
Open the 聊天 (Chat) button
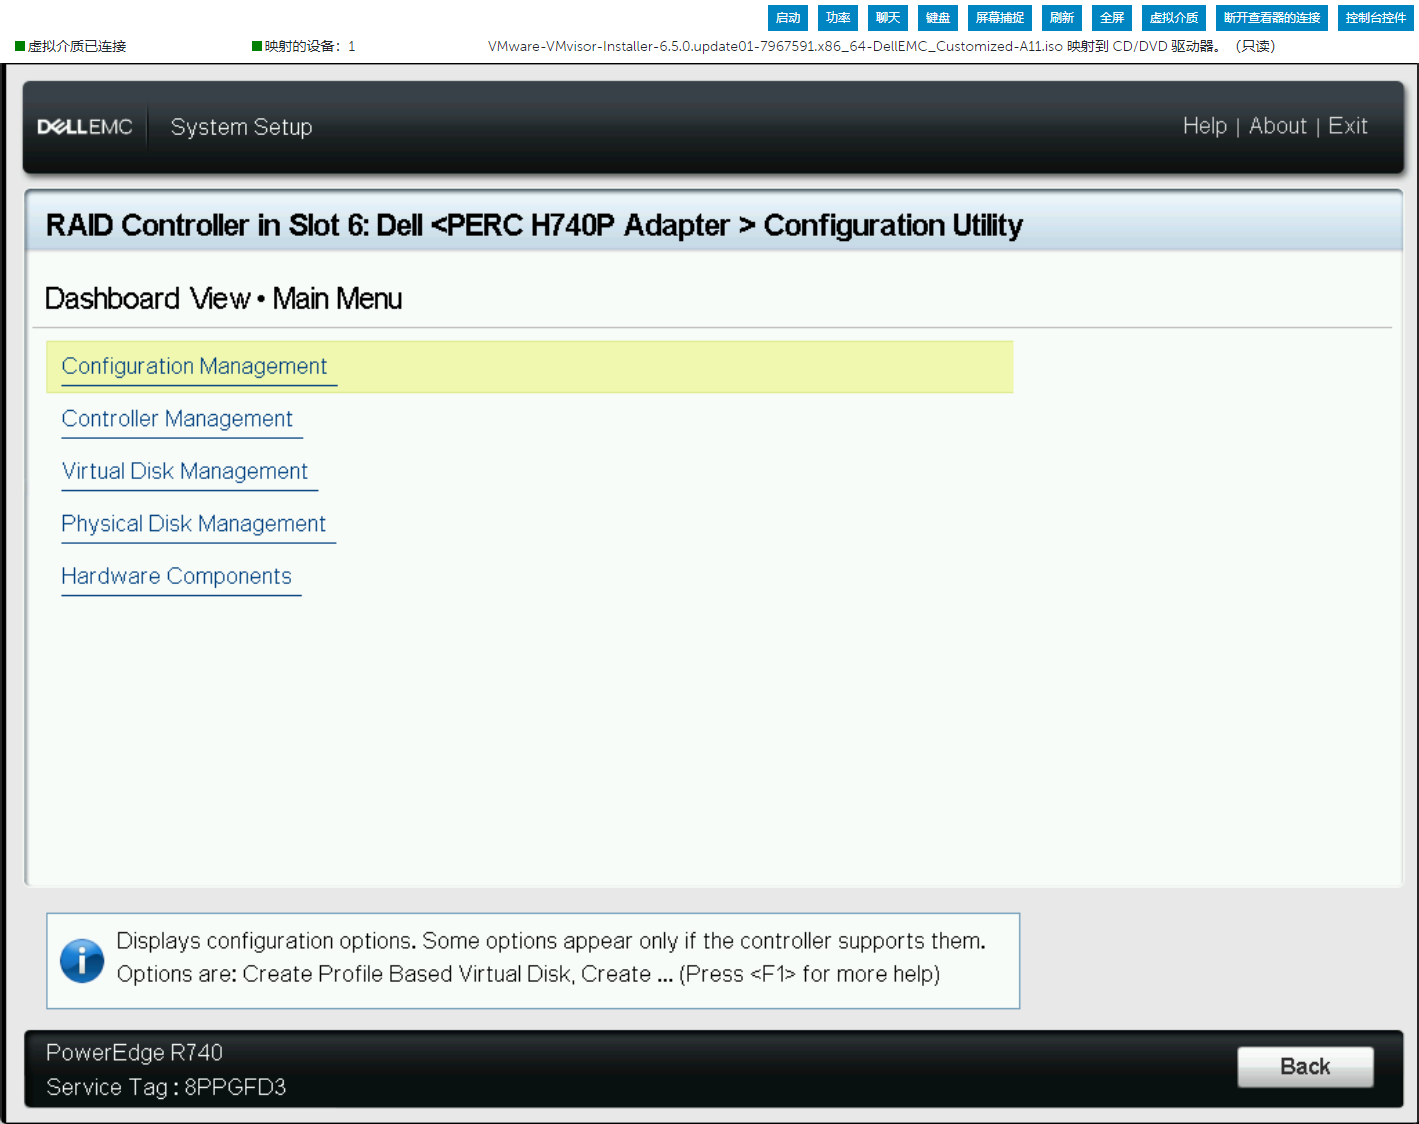[888, 17]
